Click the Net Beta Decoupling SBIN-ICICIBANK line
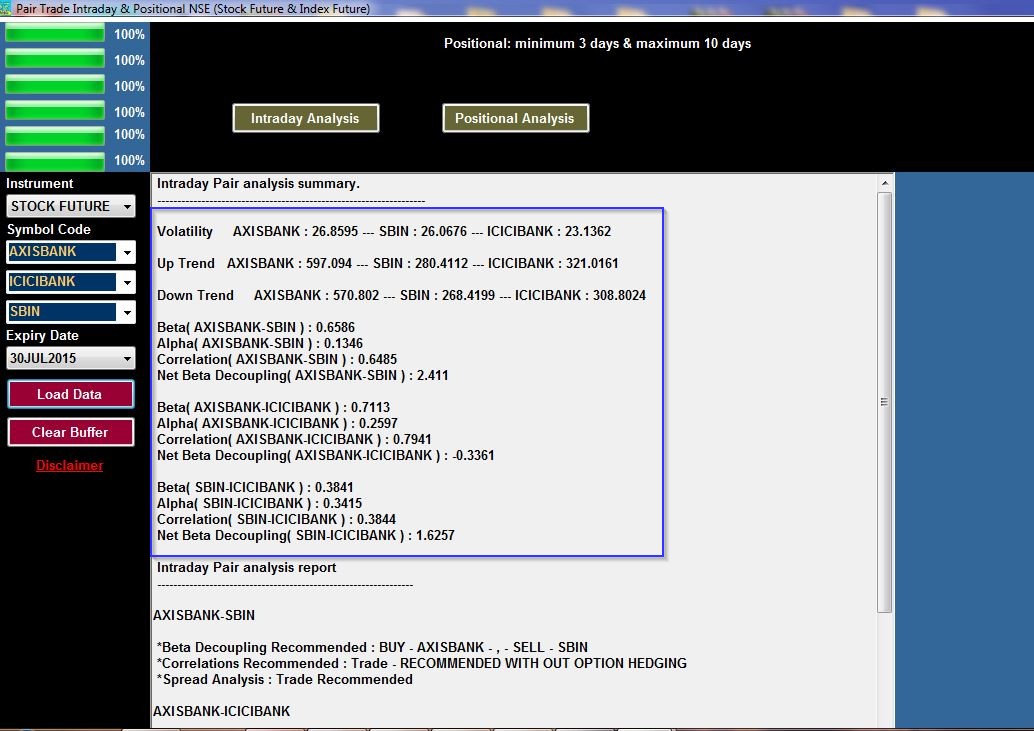The height and width of the screenshot is (731, 1034). tap(305, 536)
